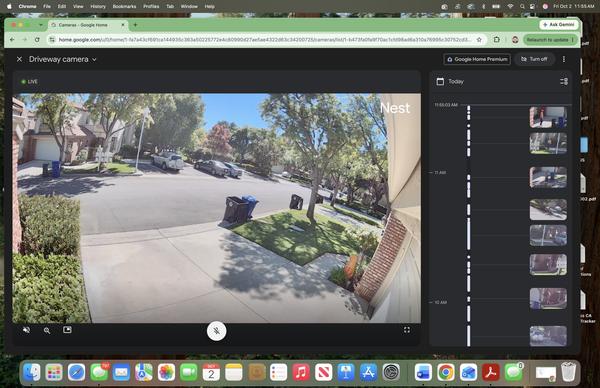Screen dimensions: 600x388
Task: Open the tab search dropdown arrow
Action: pyautogui.click(x=41, y=25)
